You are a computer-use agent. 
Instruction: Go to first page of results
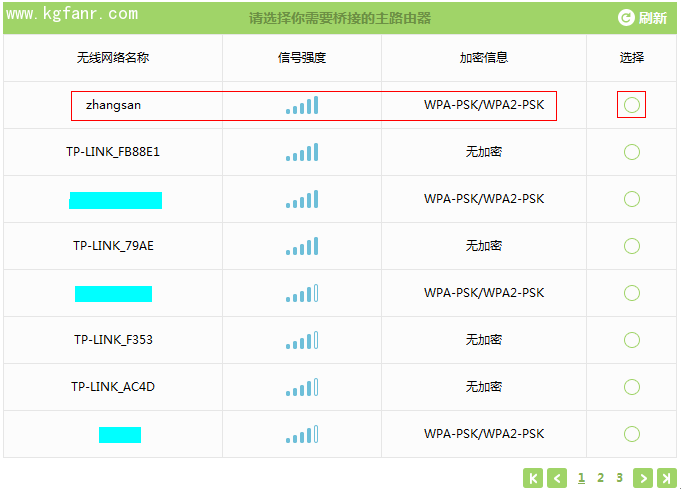534,479
